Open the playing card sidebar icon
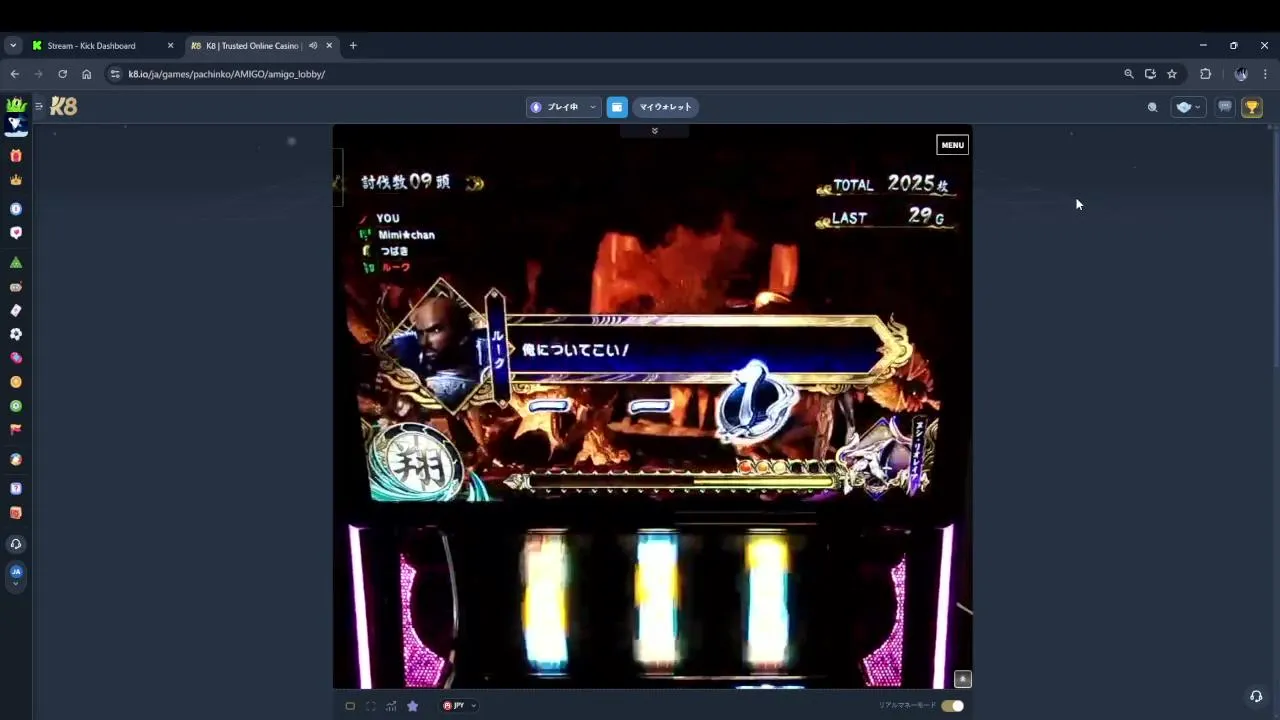 click(x=15, y=310)
